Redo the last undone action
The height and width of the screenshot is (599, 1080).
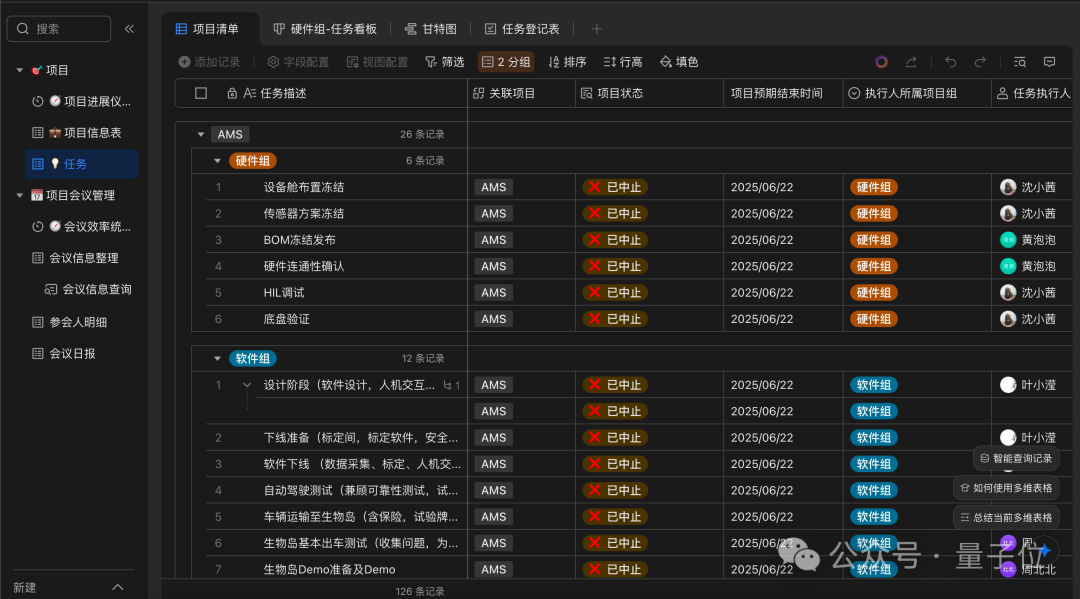980,62
